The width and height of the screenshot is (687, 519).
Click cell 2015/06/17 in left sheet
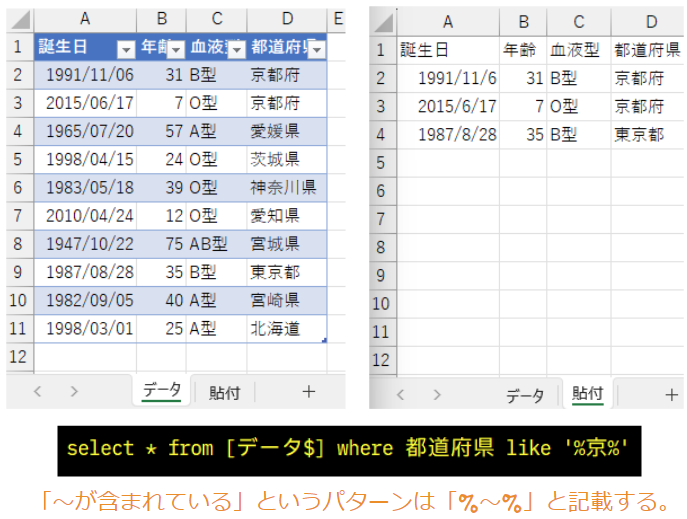tap(85, 103)
